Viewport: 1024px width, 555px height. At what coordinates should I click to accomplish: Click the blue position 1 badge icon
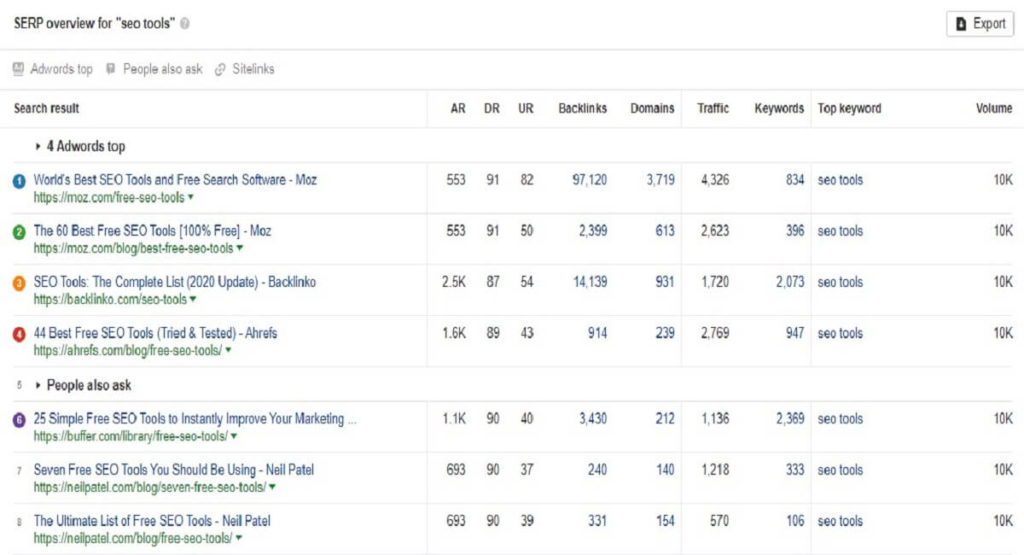point(19,181)
